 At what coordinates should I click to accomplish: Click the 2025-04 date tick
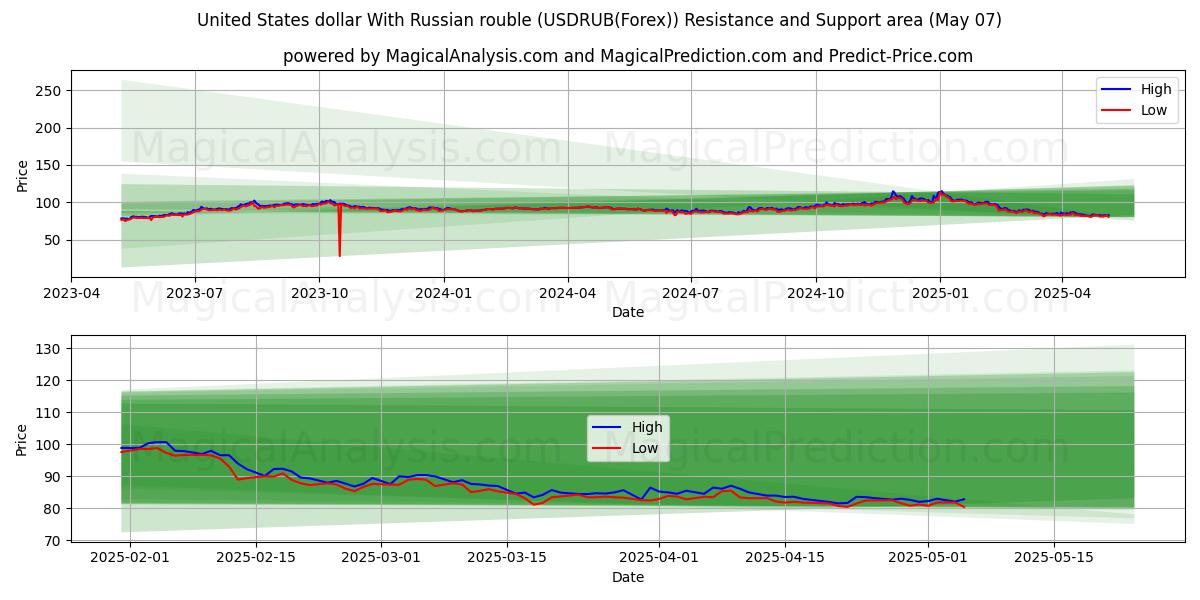1062,294
